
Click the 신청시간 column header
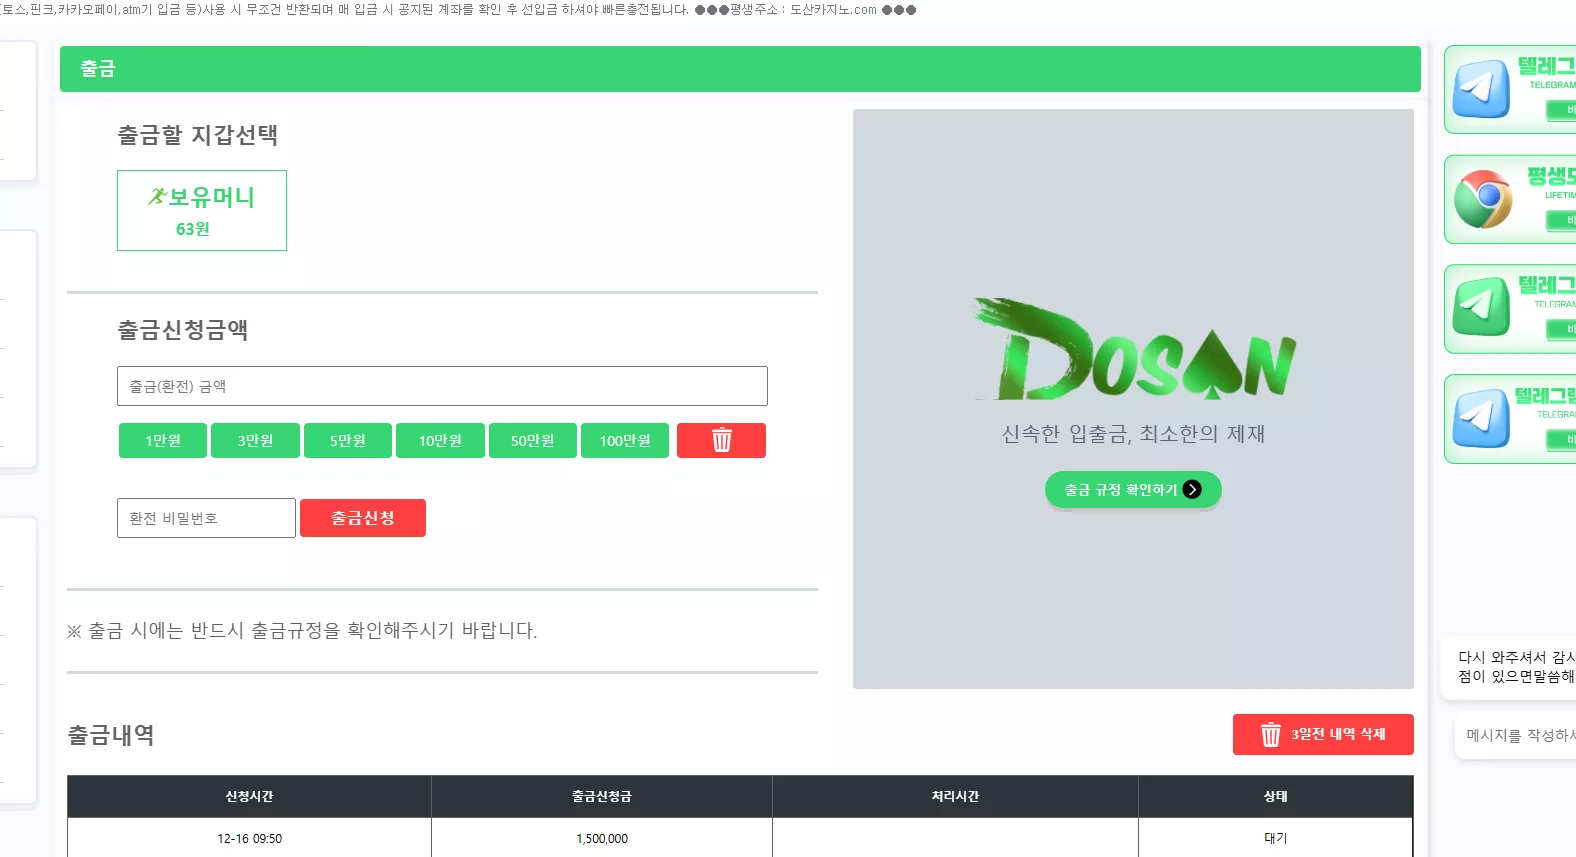click(x=249, y=797)
